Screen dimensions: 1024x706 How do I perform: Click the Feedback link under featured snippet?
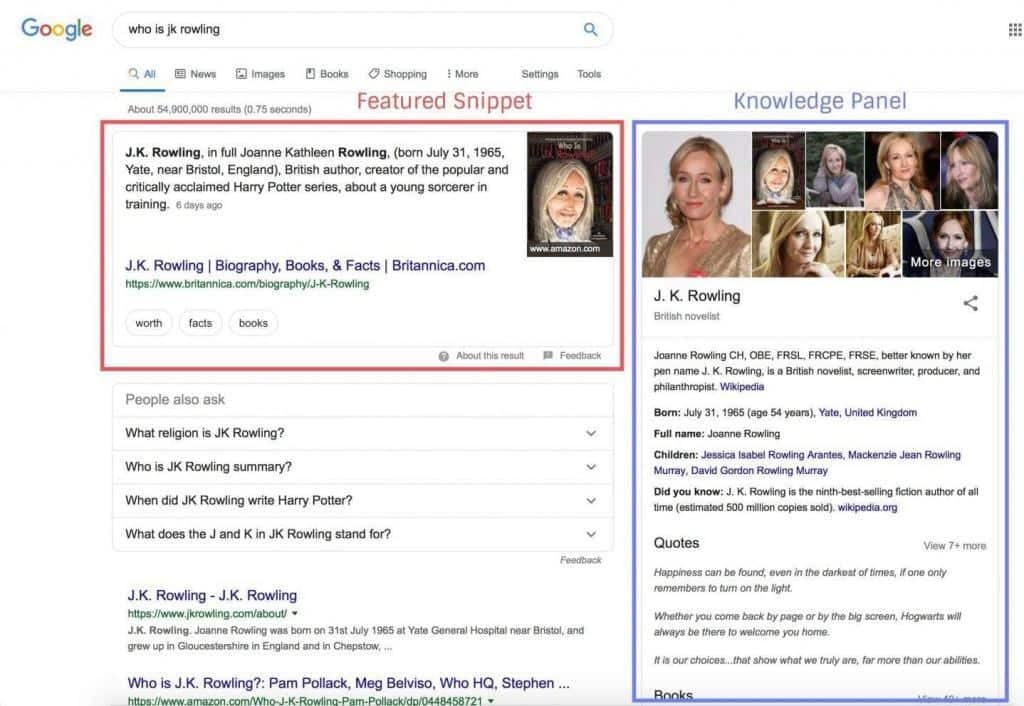click(580, 356)
